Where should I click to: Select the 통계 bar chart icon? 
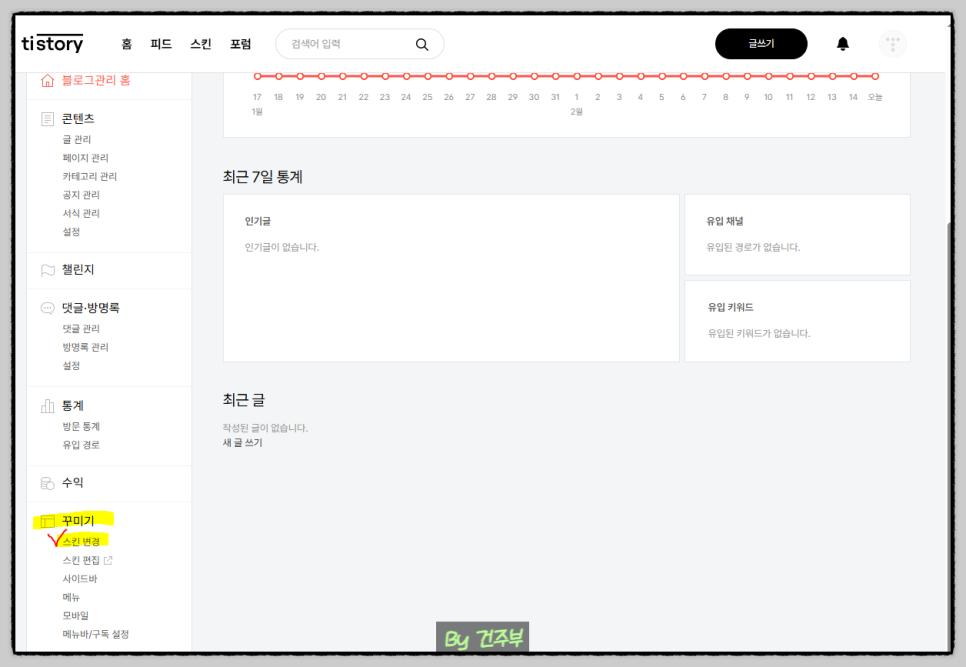46,405
